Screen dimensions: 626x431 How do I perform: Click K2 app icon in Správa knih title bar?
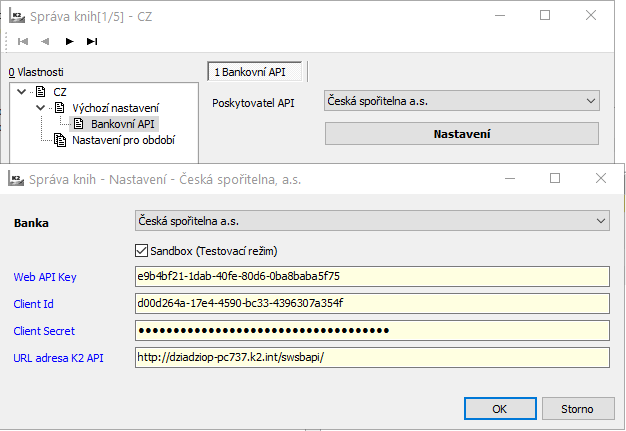click(16, 17)
